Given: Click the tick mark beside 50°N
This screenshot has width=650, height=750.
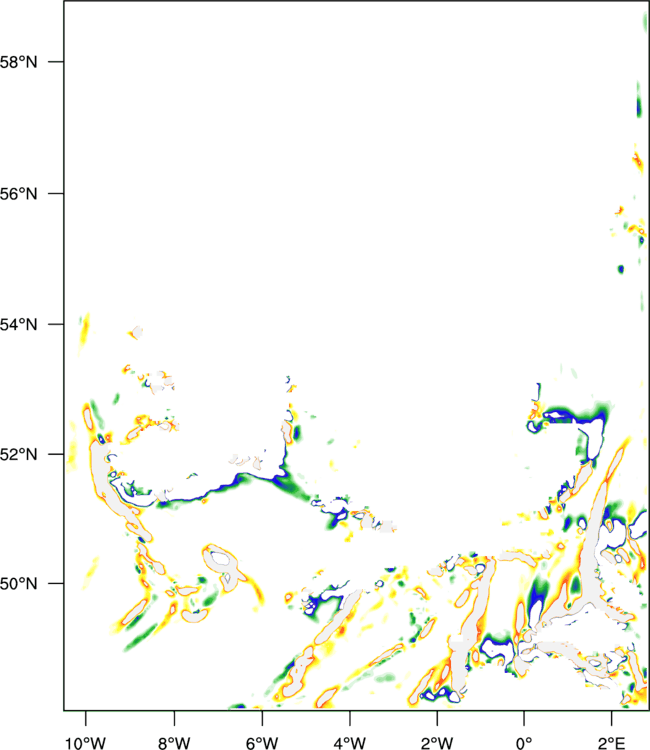Looking at the screenshot, I should pyautogui.click(x=56, y=583).
